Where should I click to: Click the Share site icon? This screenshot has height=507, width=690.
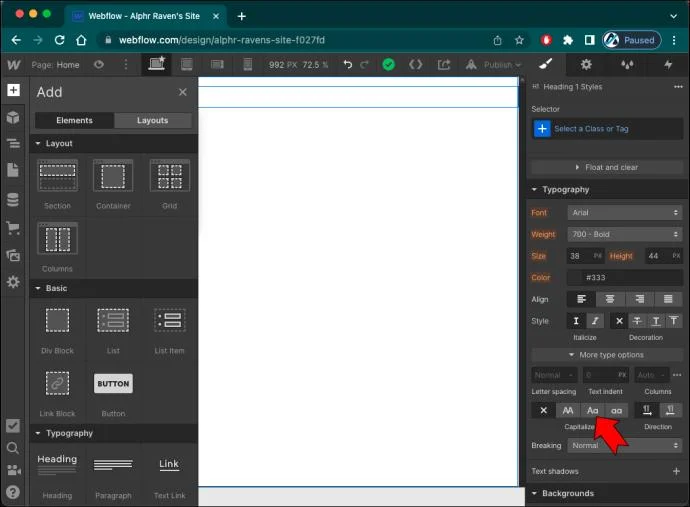click(444, 65)
